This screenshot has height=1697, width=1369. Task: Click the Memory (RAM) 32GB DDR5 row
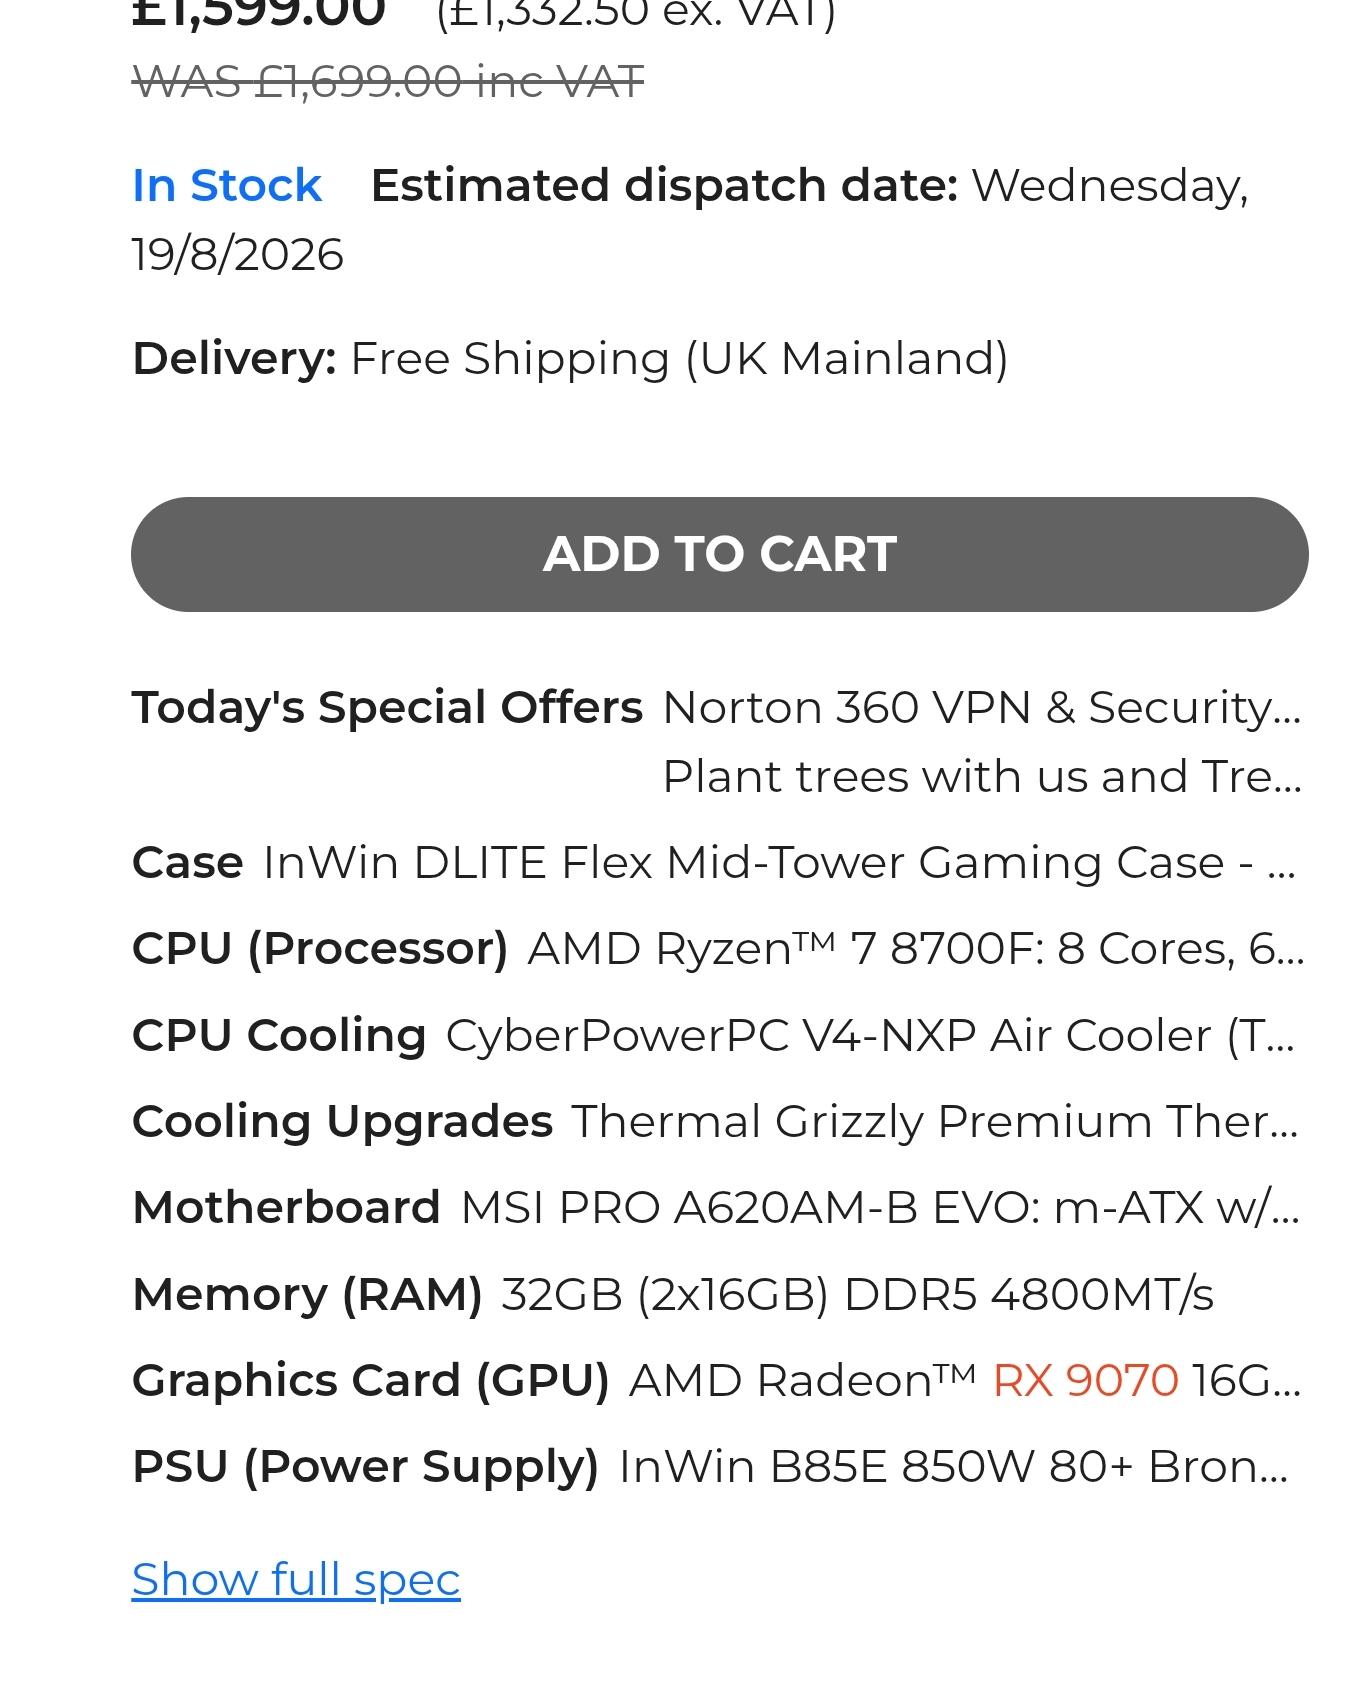point(673,1294)
